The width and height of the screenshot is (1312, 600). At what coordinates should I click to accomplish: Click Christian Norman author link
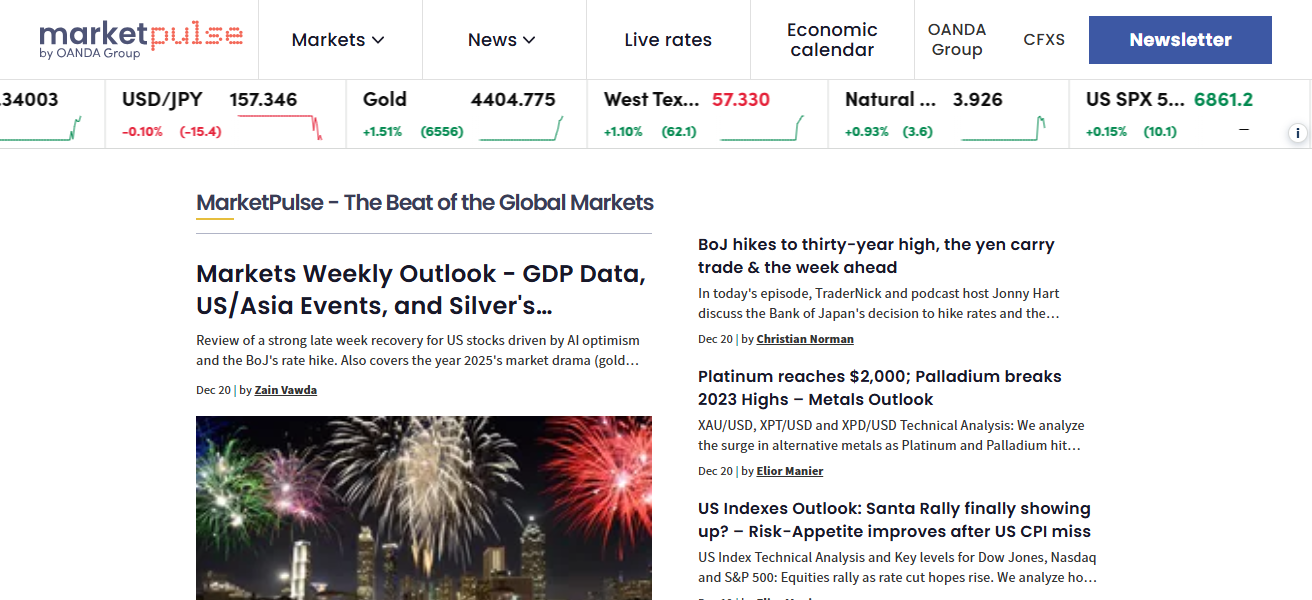(804, 338)
